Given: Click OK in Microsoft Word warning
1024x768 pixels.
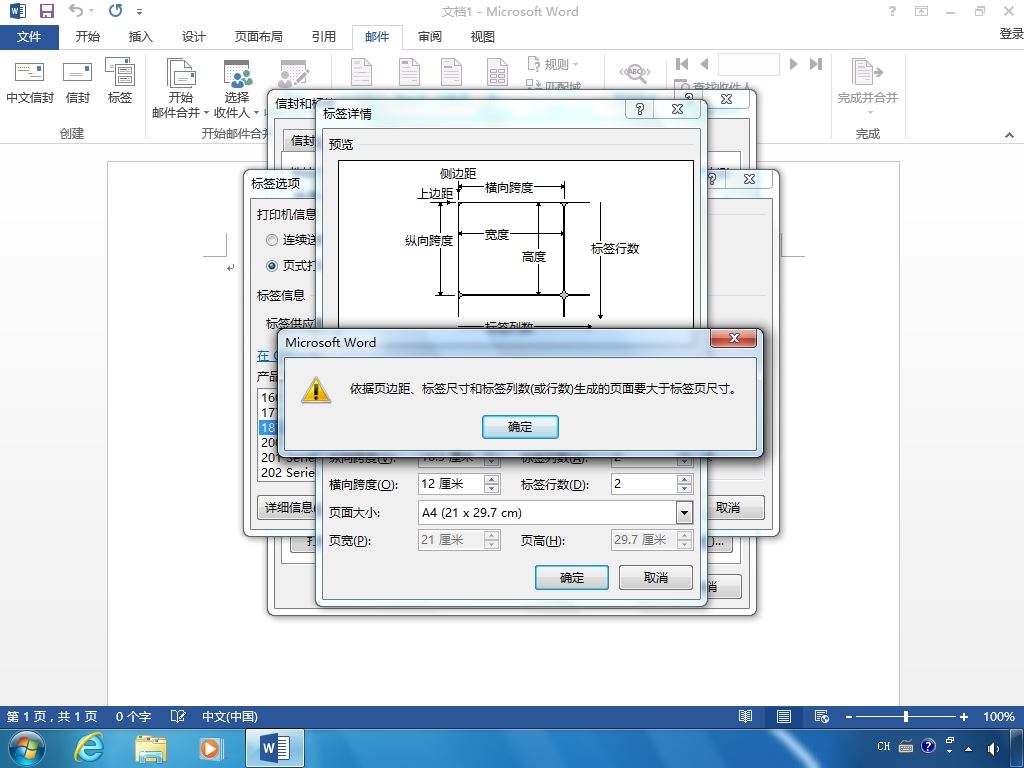Looking at the screenshot, I should pos(520,427).
